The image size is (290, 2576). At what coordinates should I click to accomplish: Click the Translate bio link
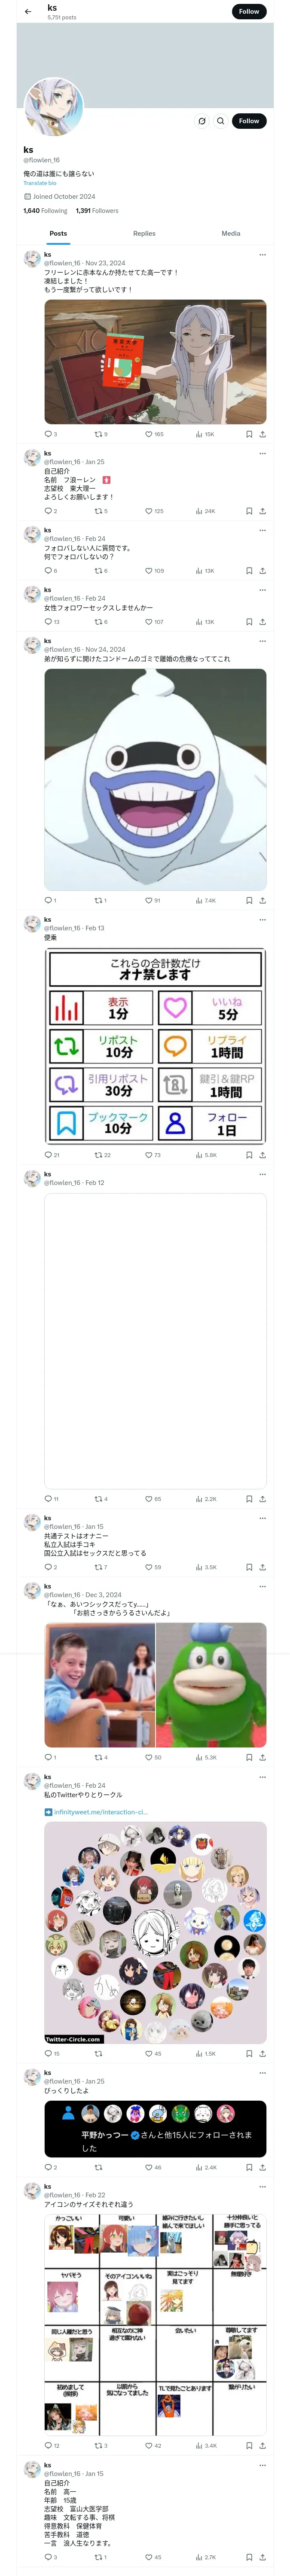tap(40, 183)
